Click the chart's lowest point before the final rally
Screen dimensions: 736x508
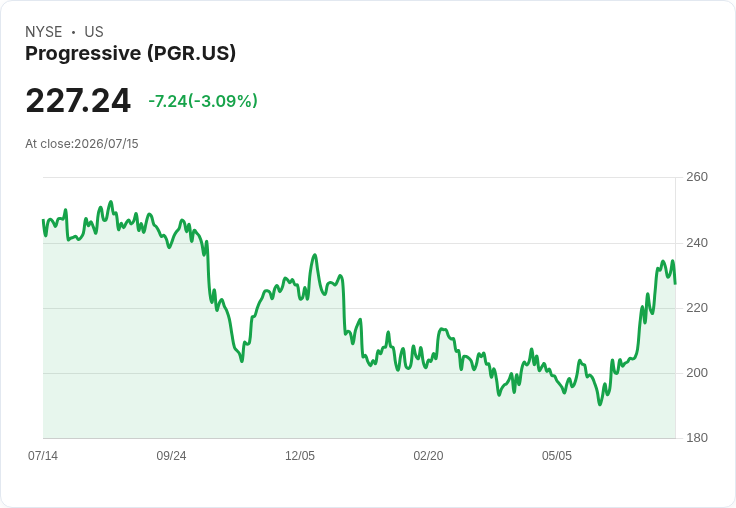click(600, 404)
